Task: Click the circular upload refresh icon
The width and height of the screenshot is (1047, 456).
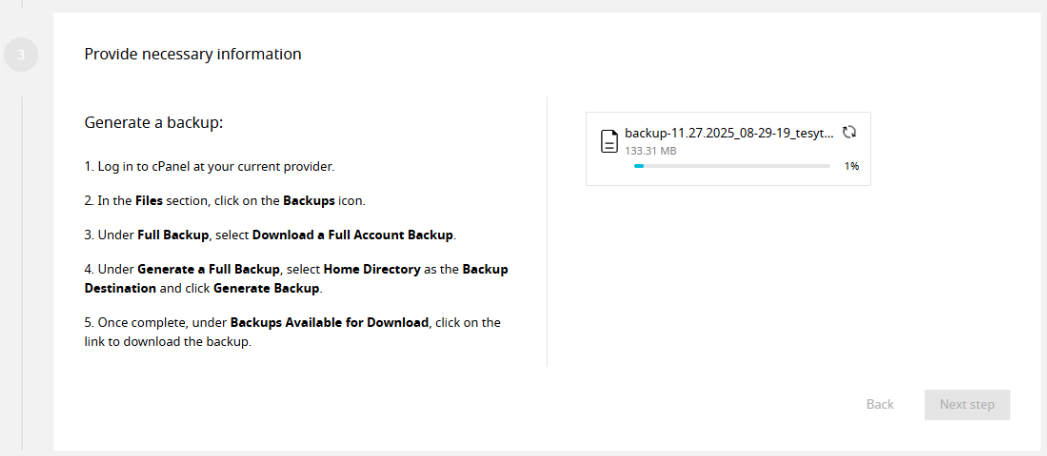Action: (849, 132)
